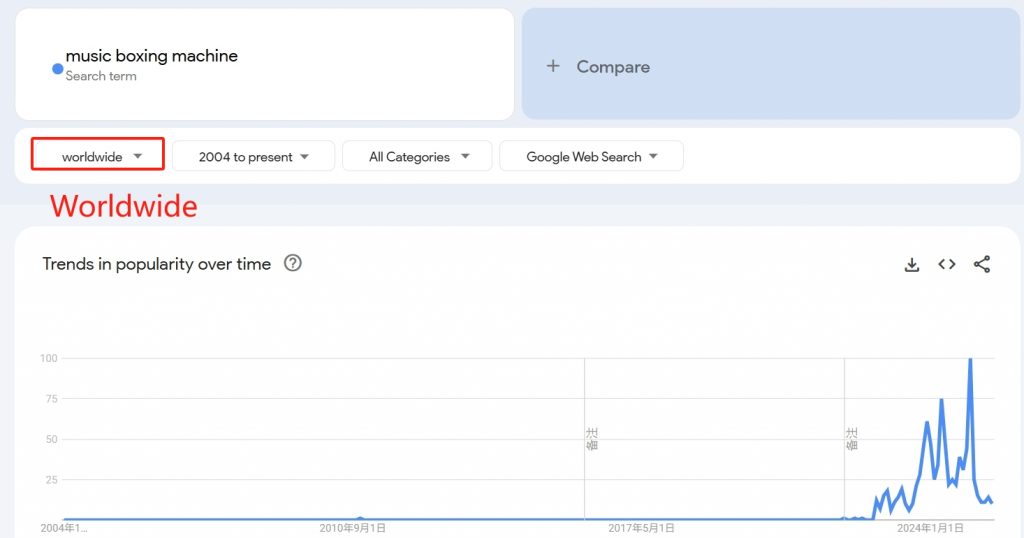
Task: Click the arrow next to worldwide
Action: (x=137, y=157)
